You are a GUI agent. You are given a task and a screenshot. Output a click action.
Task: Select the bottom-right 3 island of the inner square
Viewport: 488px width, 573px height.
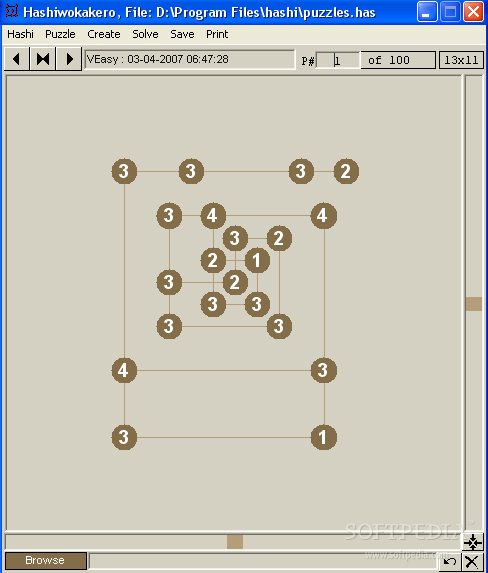point(279,326)
